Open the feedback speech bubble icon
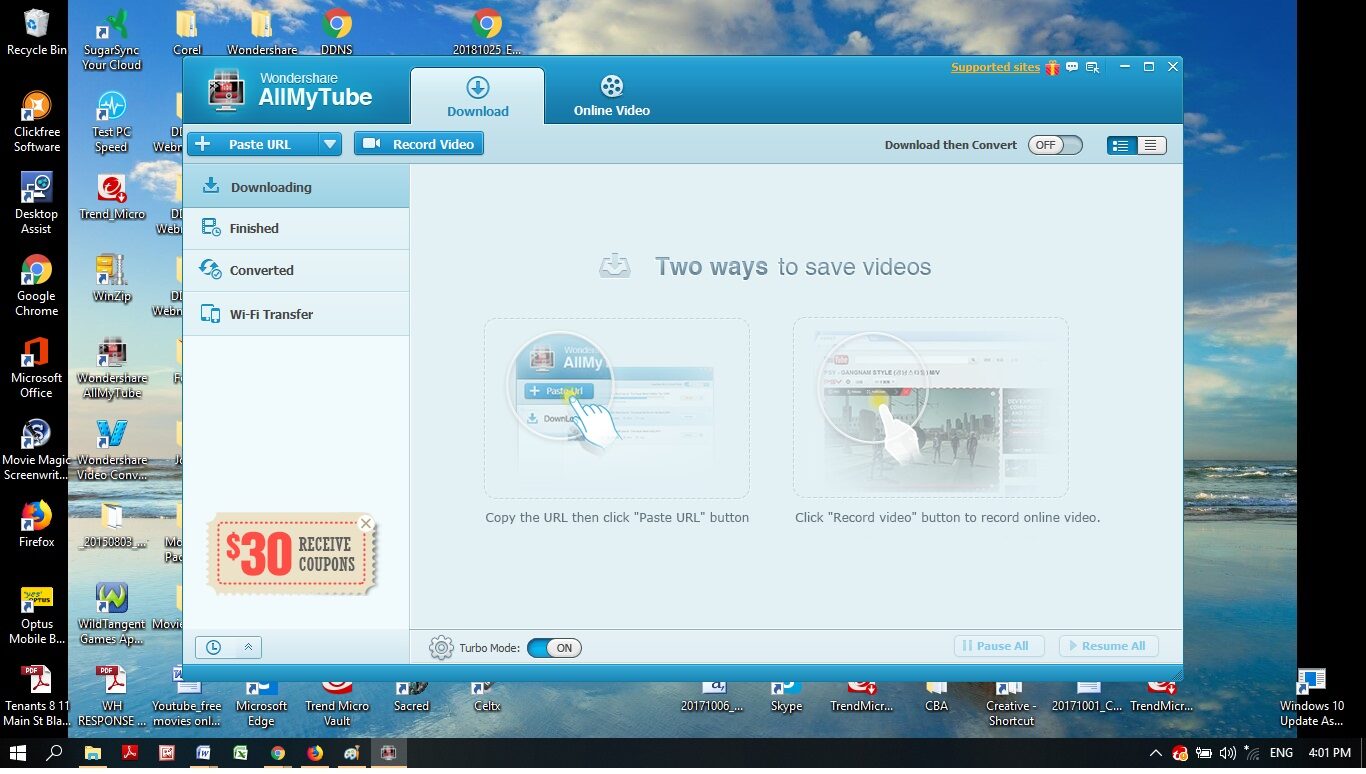 (x=1072, y=67)
